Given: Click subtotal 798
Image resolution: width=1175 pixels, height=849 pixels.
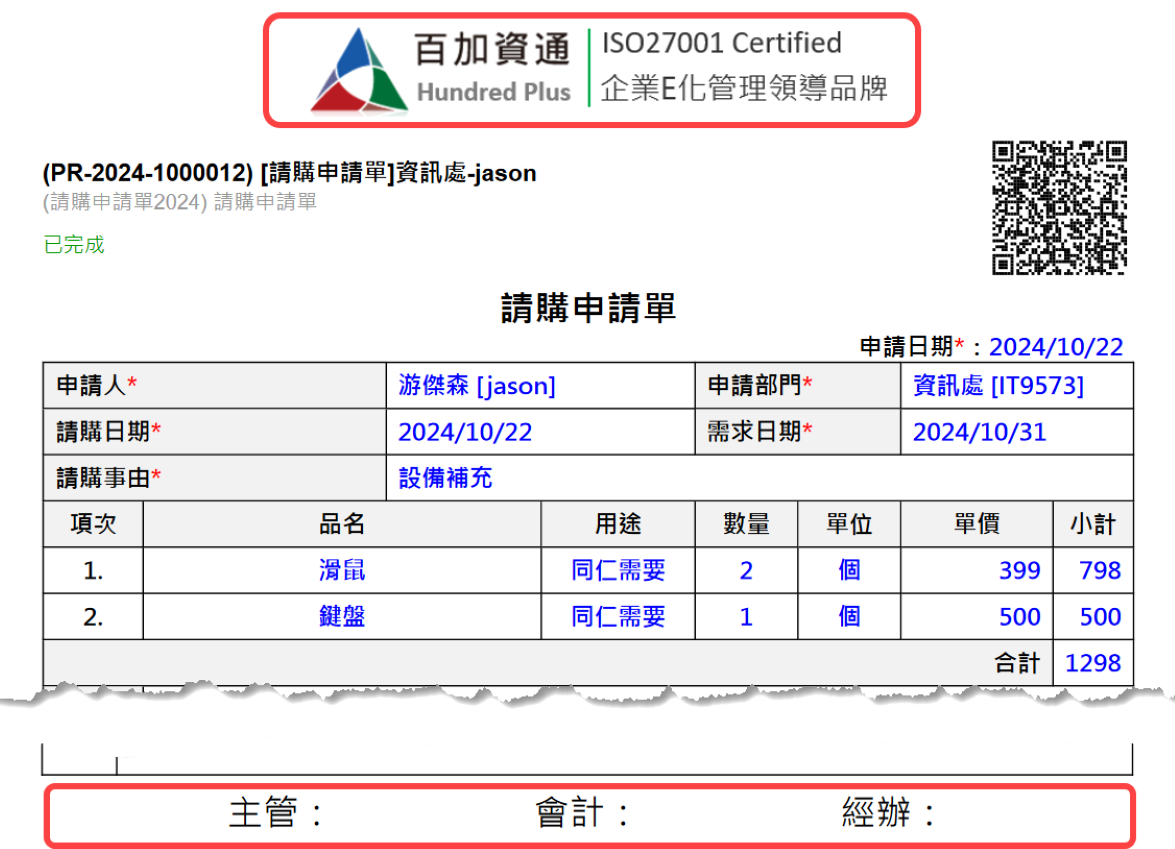Looking at the screenshot, I should (x=1100, y=571).
